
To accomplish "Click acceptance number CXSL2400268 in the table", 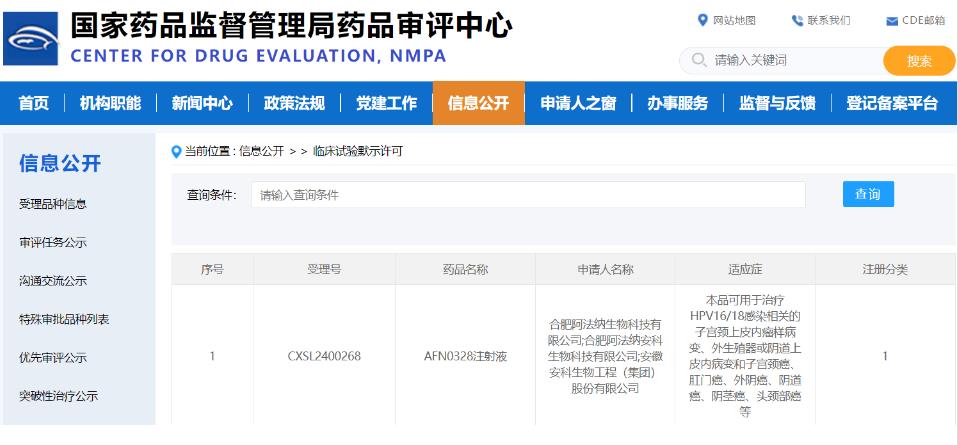I will [x=323, y=356].
